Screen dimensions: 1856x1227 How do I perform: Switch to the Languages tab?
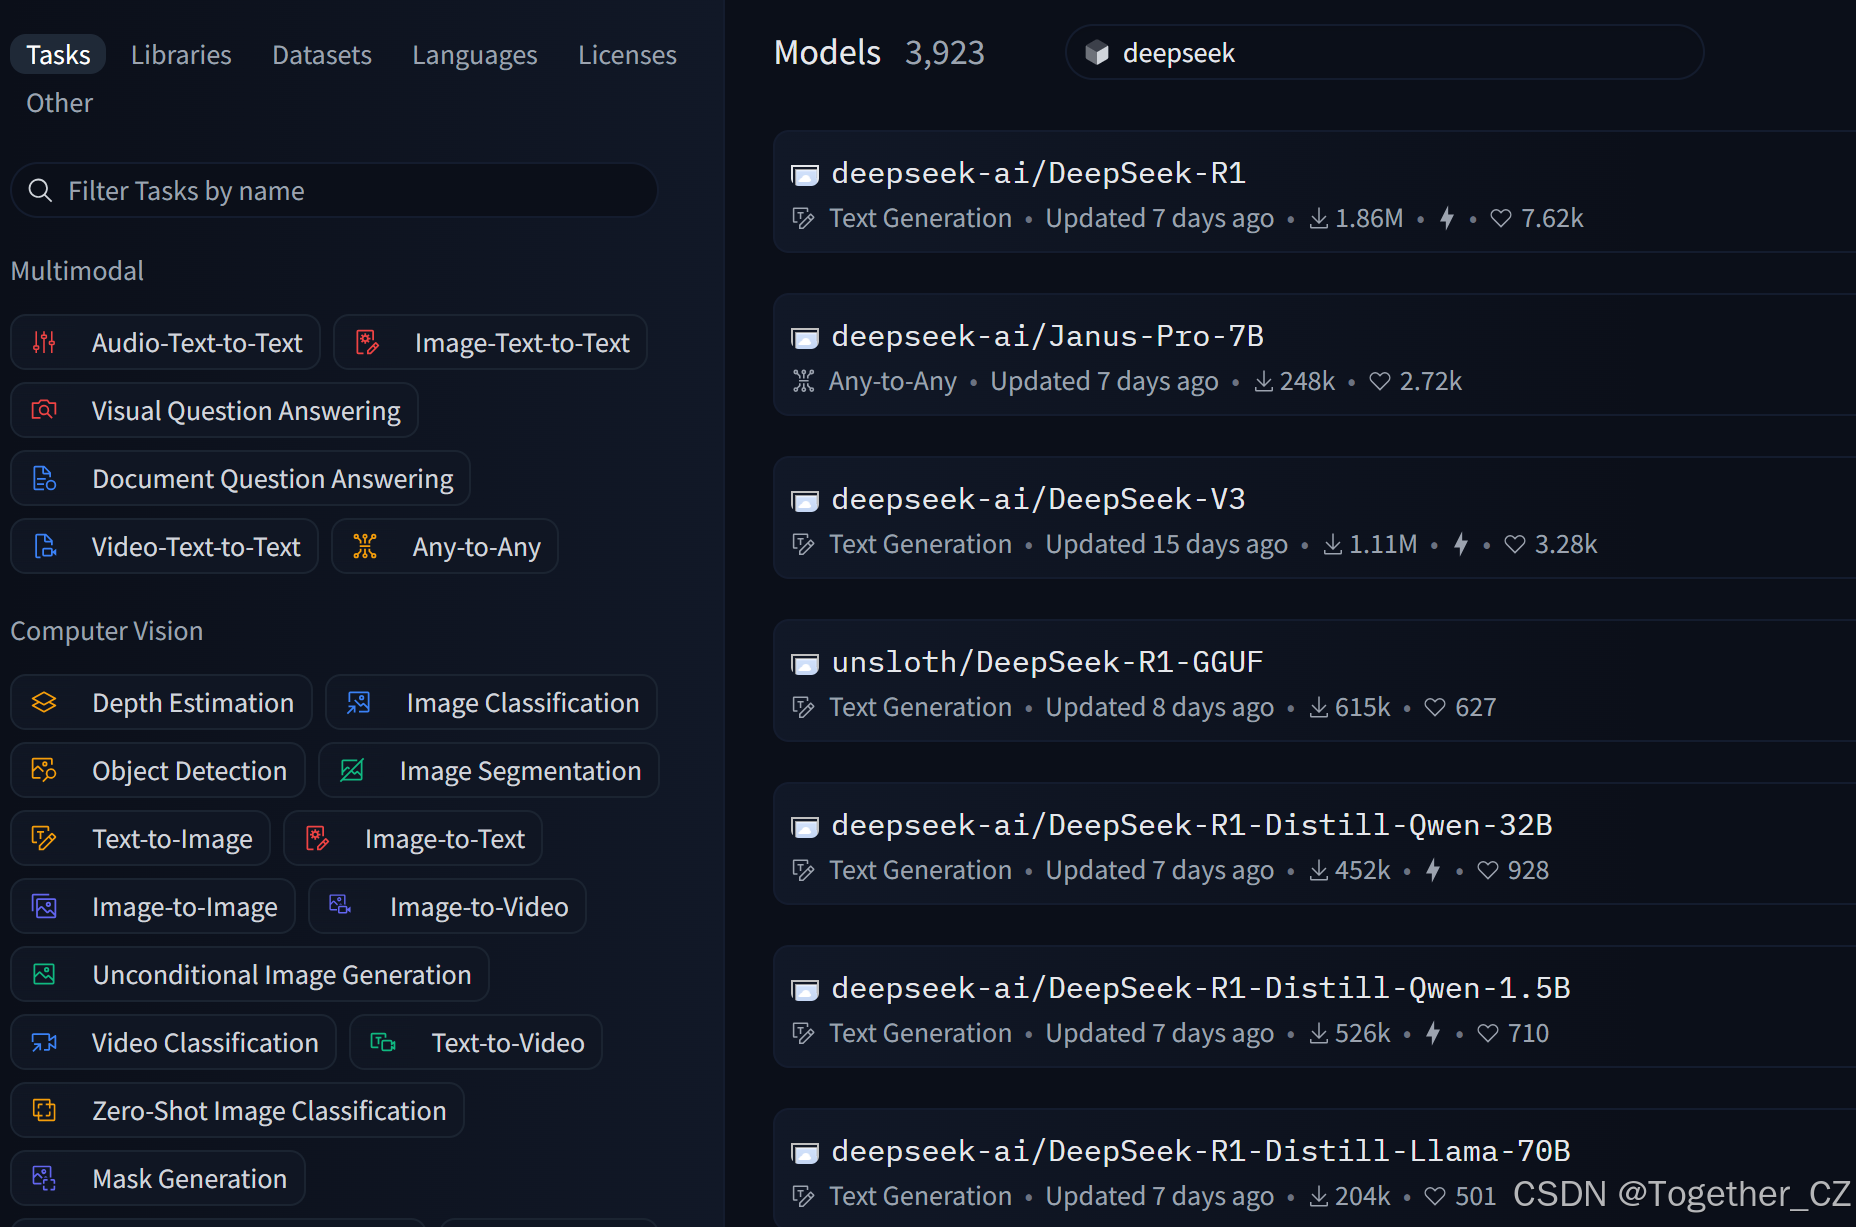point(475,55)
